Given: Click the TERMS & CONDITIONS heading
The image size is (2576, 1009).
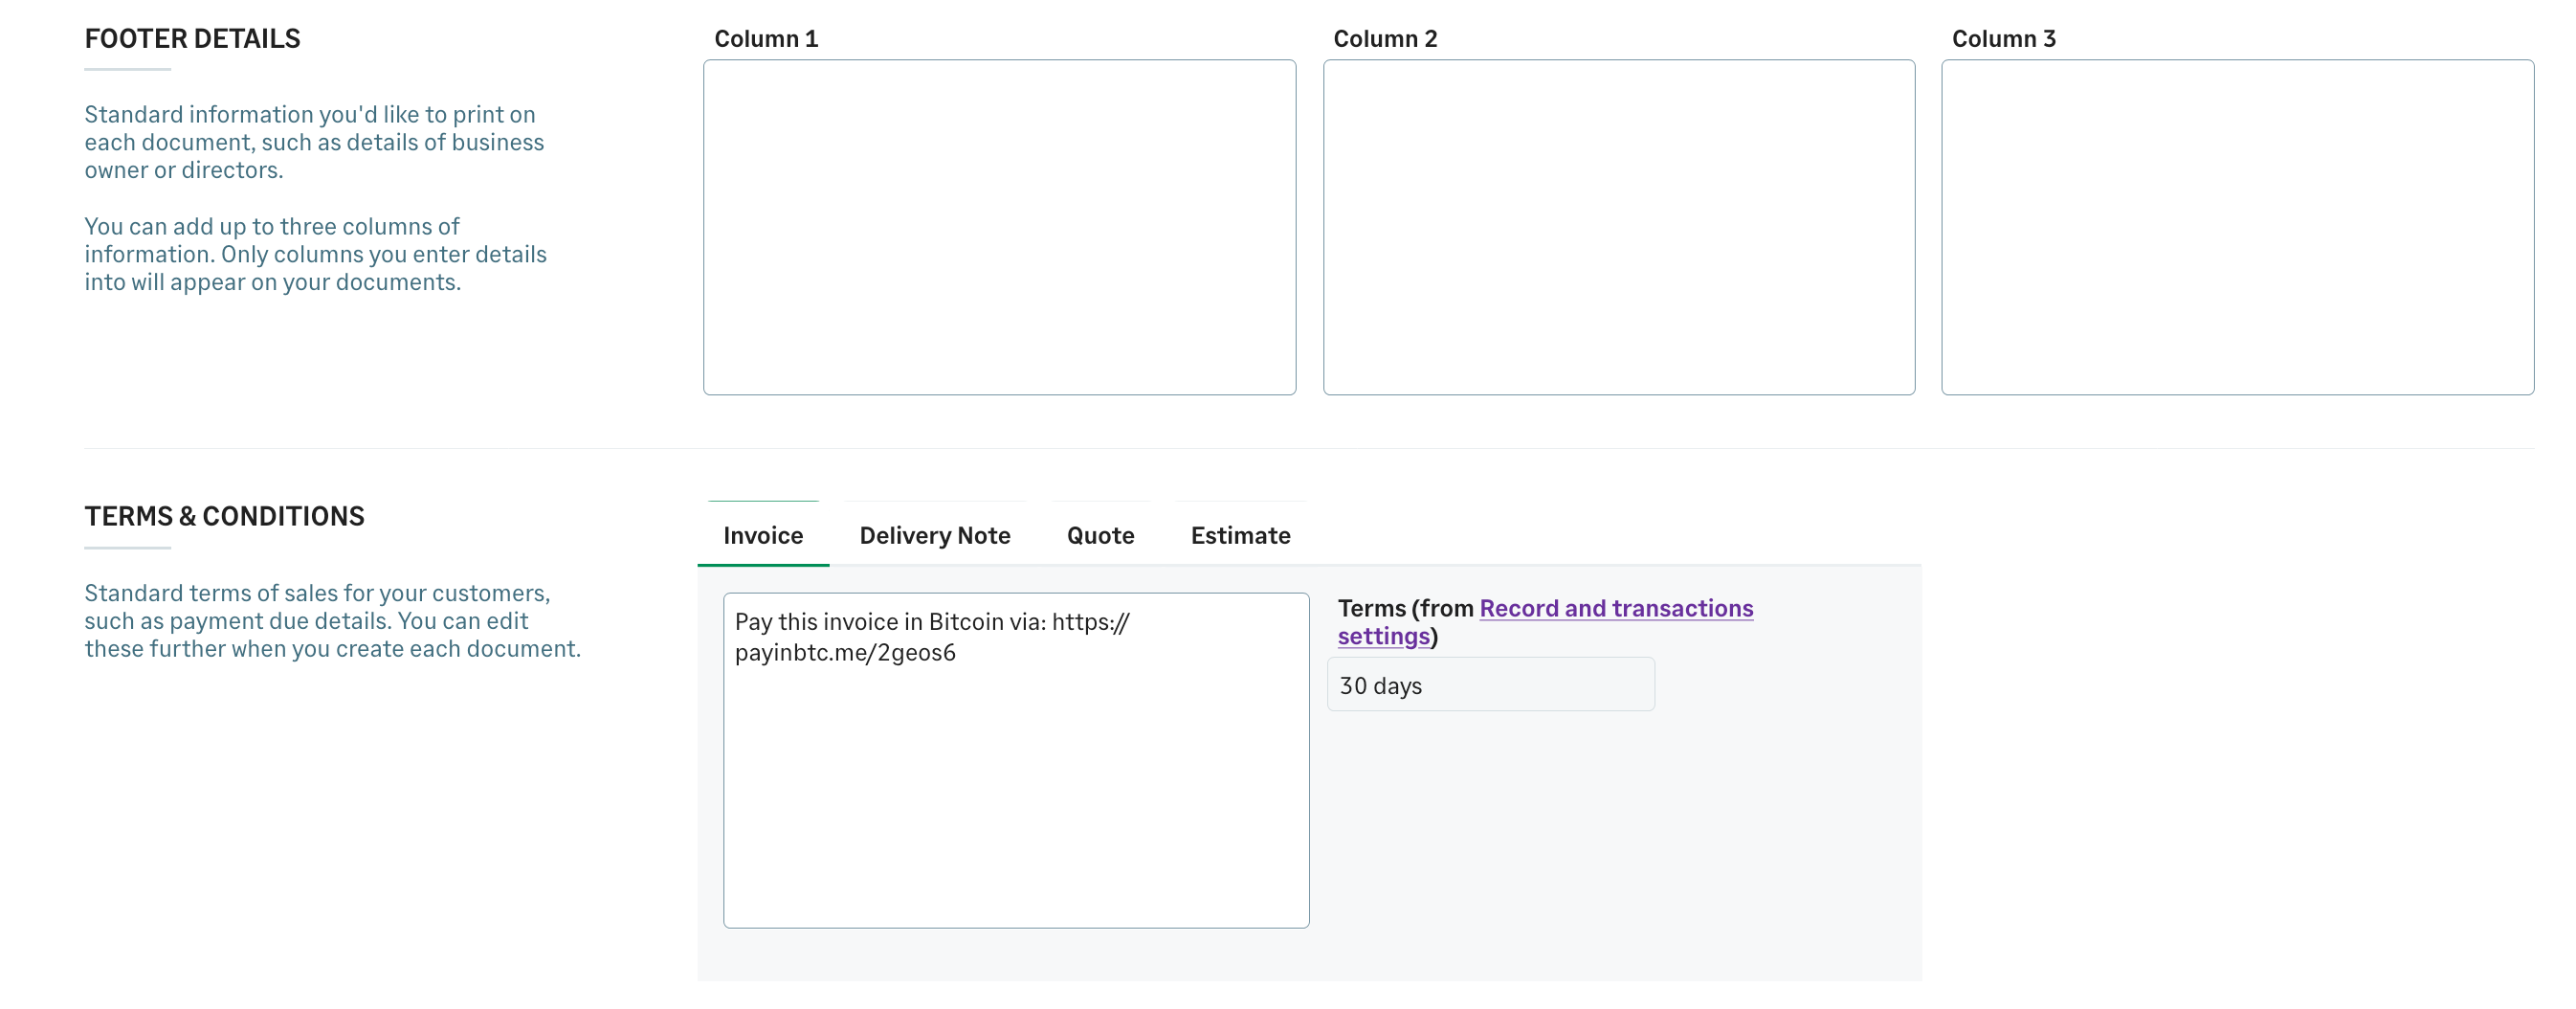Looking at the screenshot, I should click(x=224, y=516).
